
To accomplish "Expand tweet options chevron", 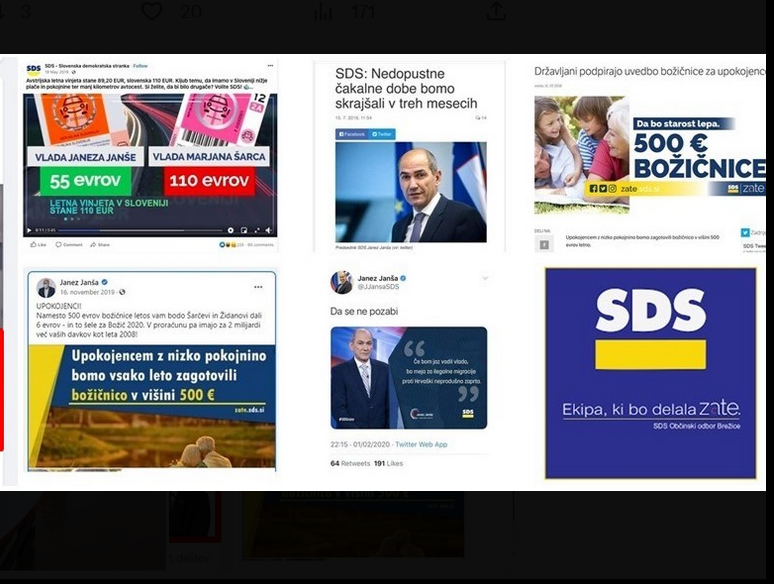I will click(x=485, y=278).
